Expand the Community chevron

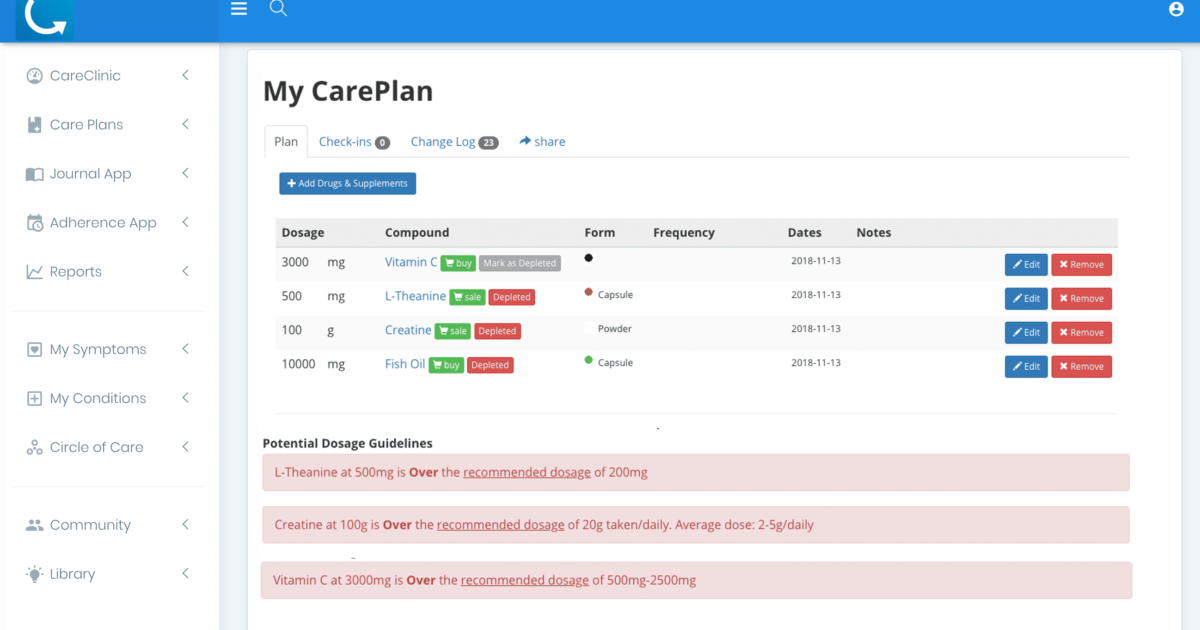click(x=185, y=524)
